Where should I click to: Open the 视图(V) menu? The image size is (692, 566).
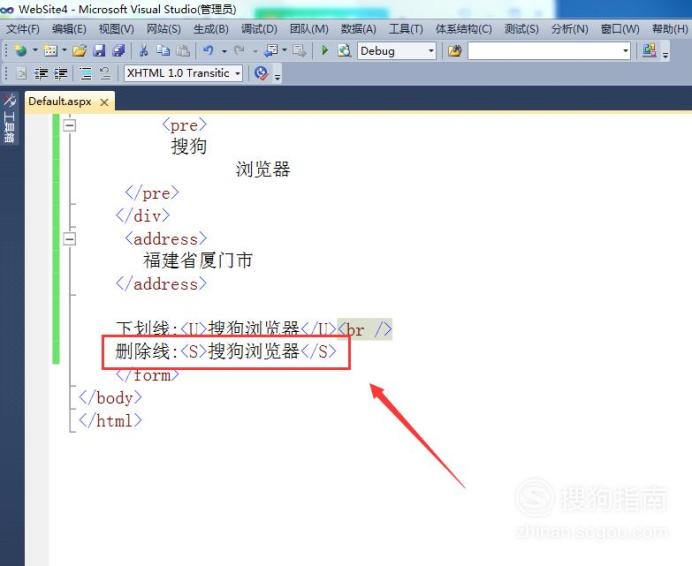tap(117, 29)
